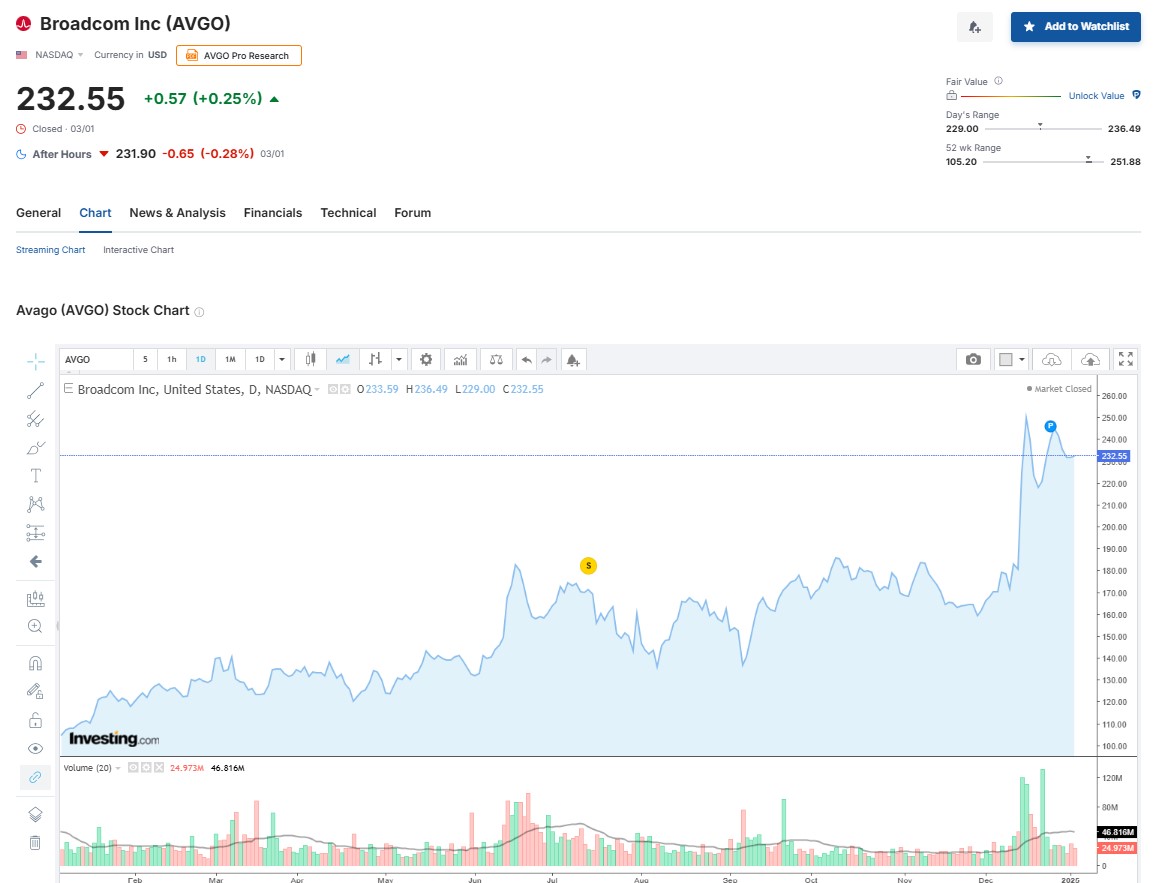
Task: Select the 1M interval
Action: point(230,359)
